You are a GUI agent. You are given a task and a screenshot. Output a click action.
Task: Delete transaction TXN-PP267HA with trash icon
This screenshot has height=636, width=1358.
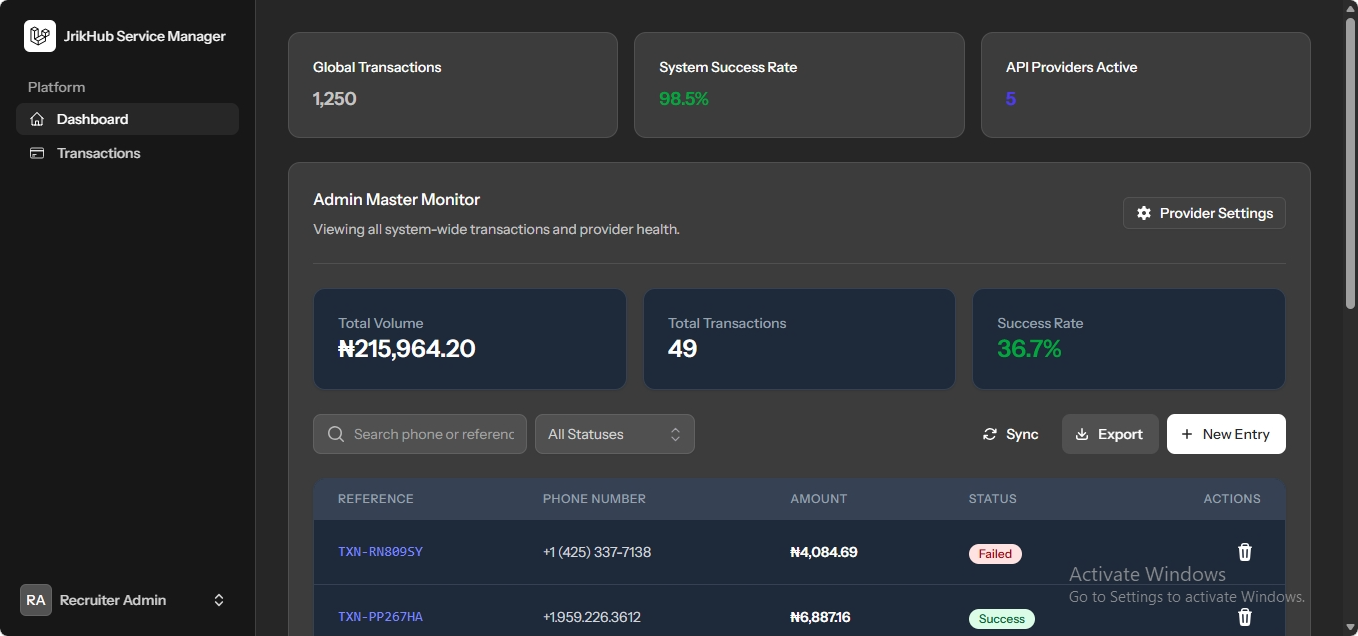coord(1245,617)
